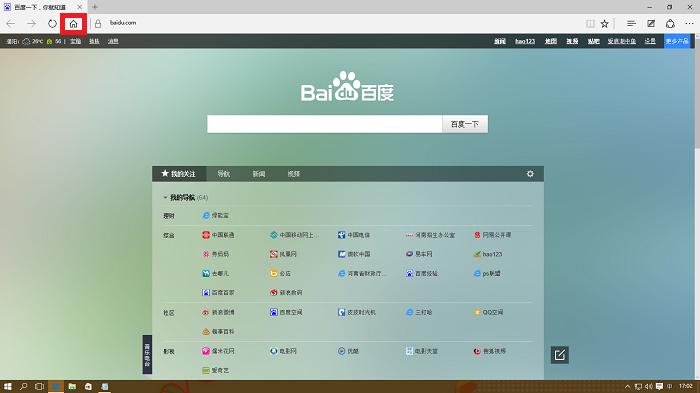
Task: Switch to the 新闻 tab in panel
Action: point(258,174)
